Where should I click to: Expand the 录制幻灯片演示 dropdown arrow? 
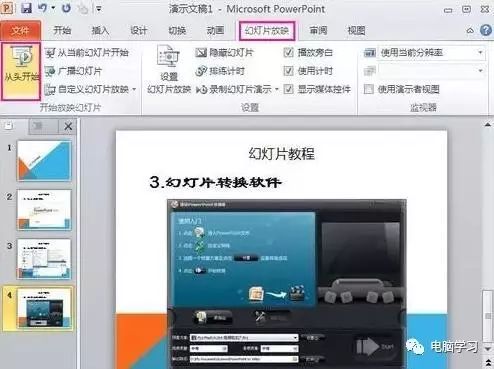(x=277, y=89)
